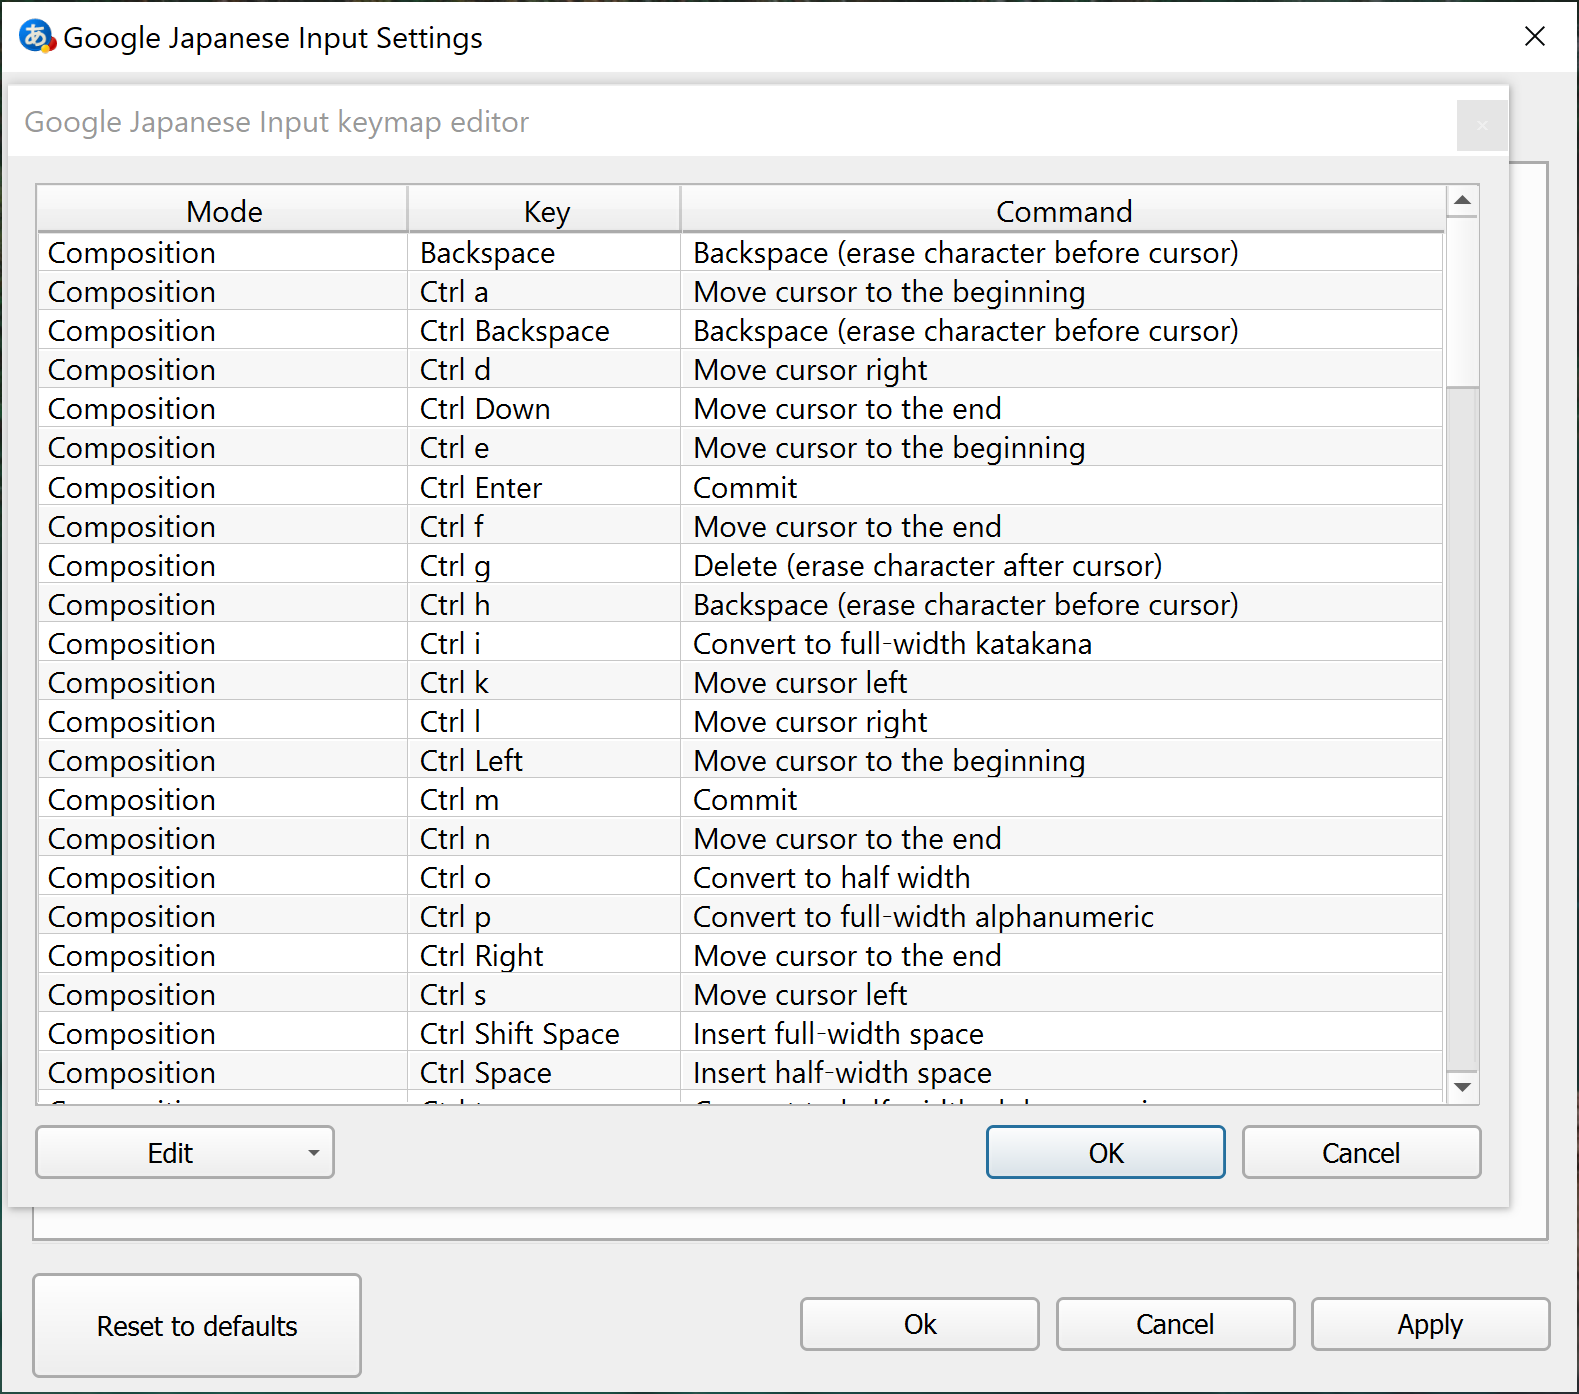Select the Ctrl Down key cell
1579x1394 pixels.
pyautogui.click(x=544, y=409)
